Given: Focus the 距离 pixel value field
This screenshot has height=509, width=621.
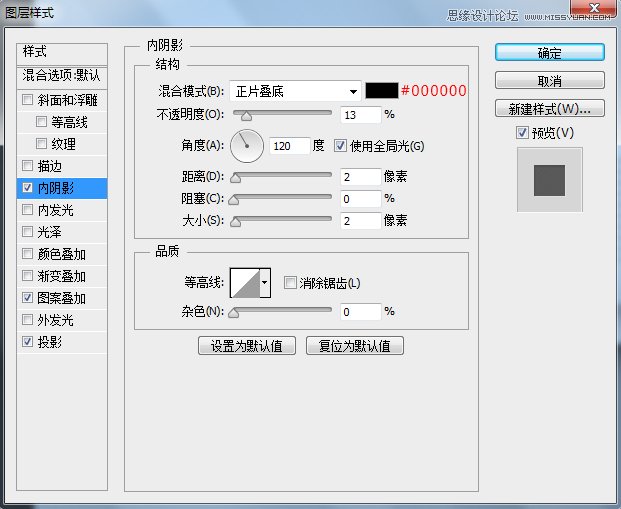Looking at the screenshot, I should [x=361, y=177].
